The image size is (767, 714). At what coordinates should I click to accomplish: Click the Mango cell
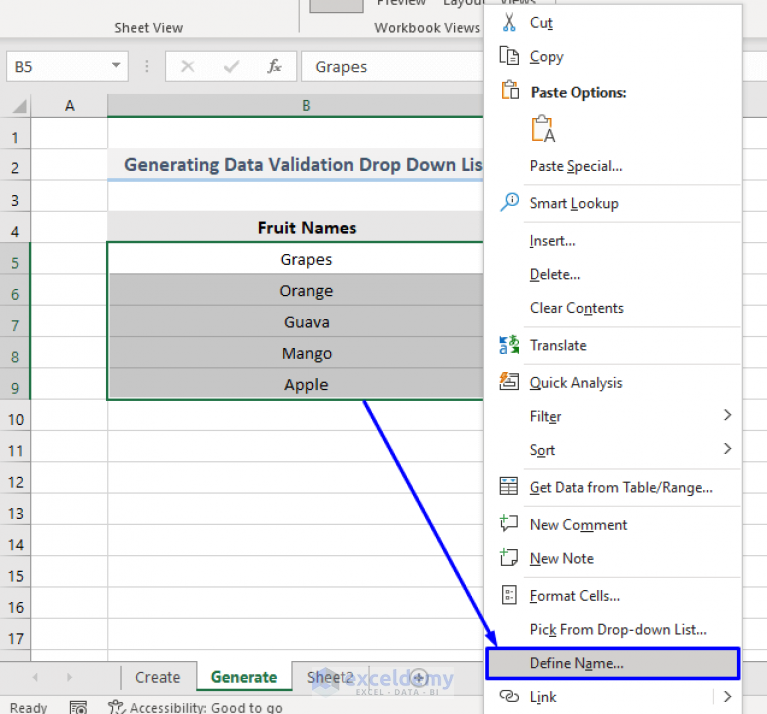click(295, 353)
